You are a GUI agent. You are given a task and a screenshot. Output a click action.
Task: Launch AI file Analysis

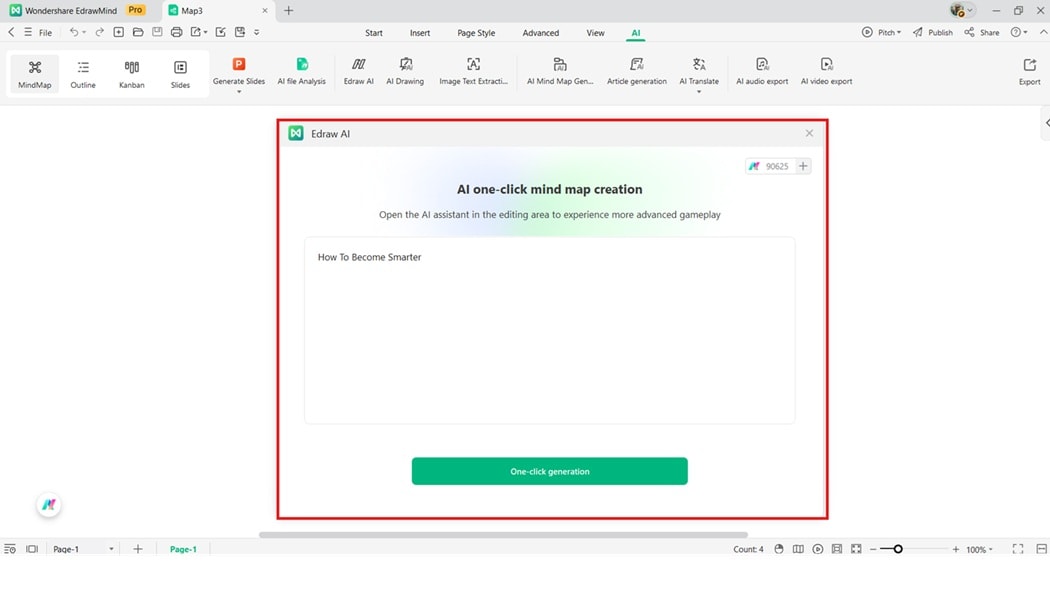pos(301,72)
